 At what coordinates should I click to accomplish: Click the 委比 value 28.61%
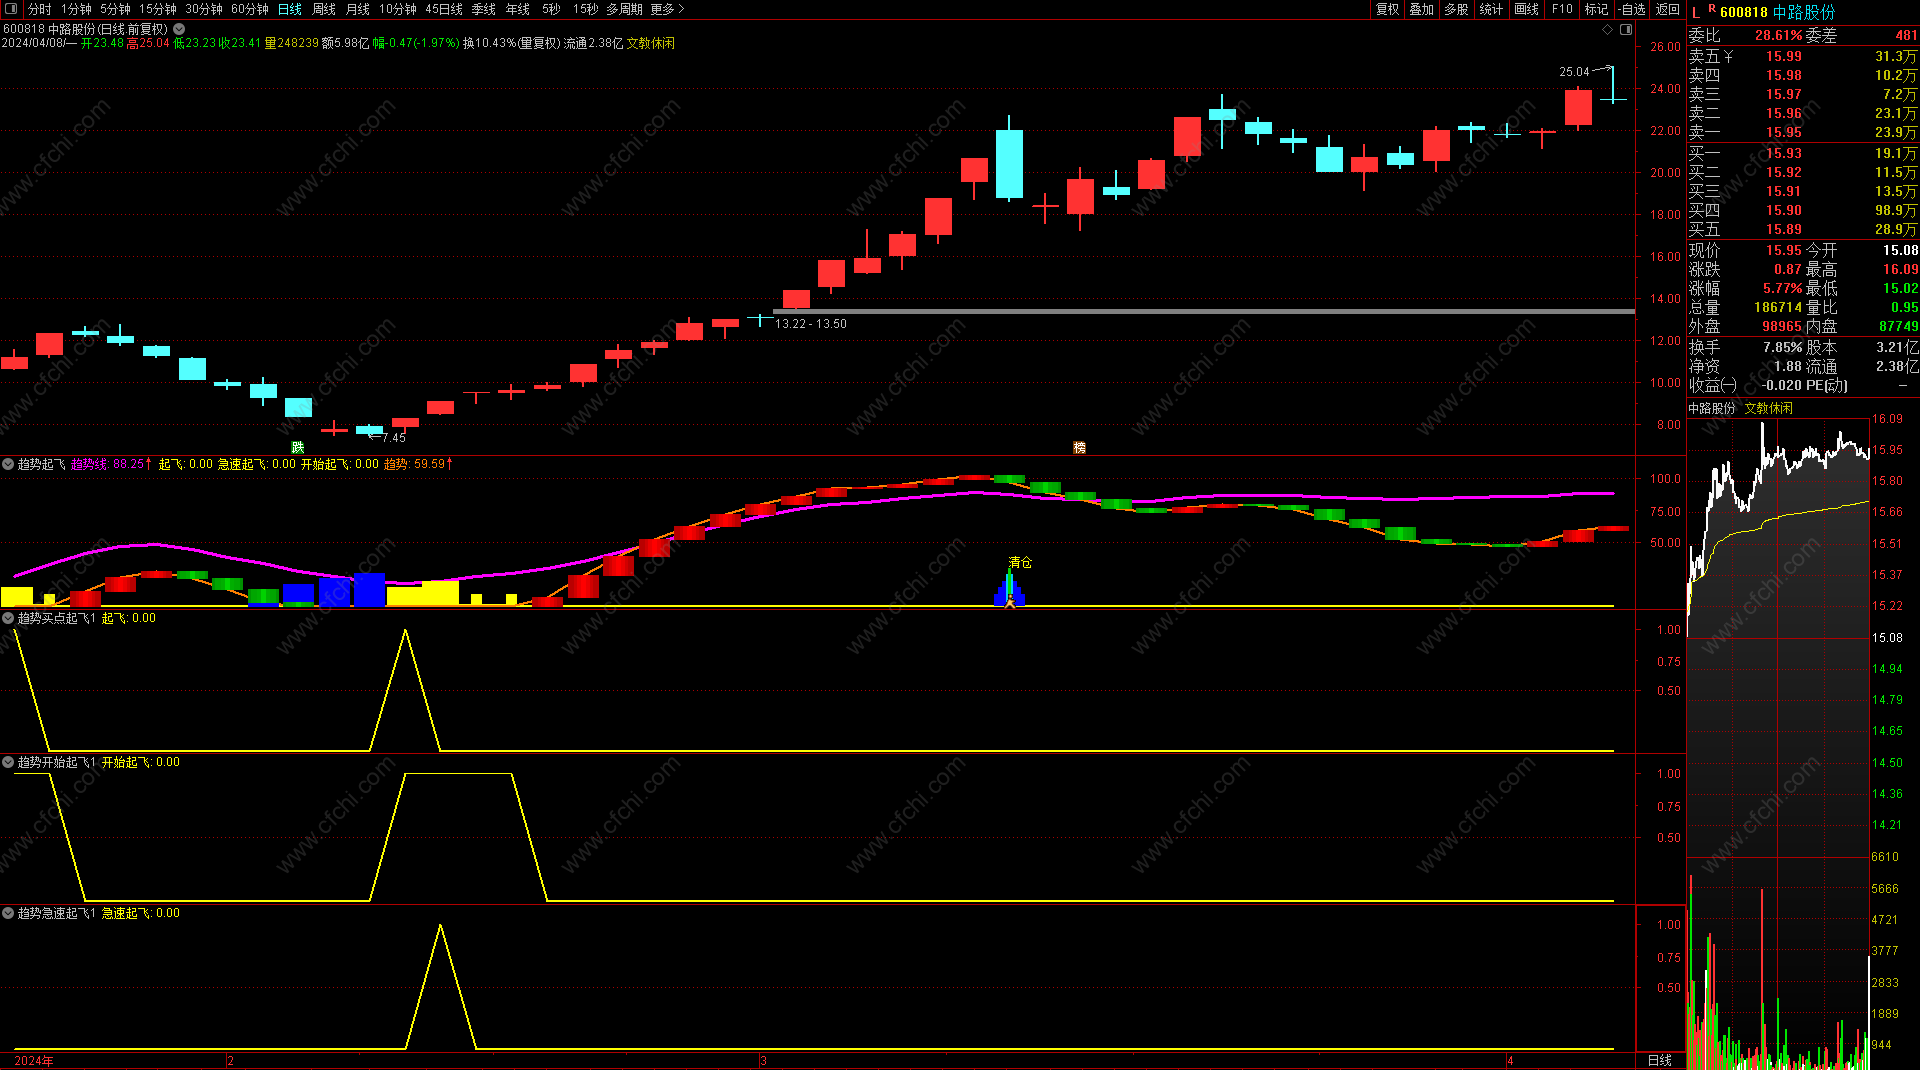click(x=1779, y=36)
